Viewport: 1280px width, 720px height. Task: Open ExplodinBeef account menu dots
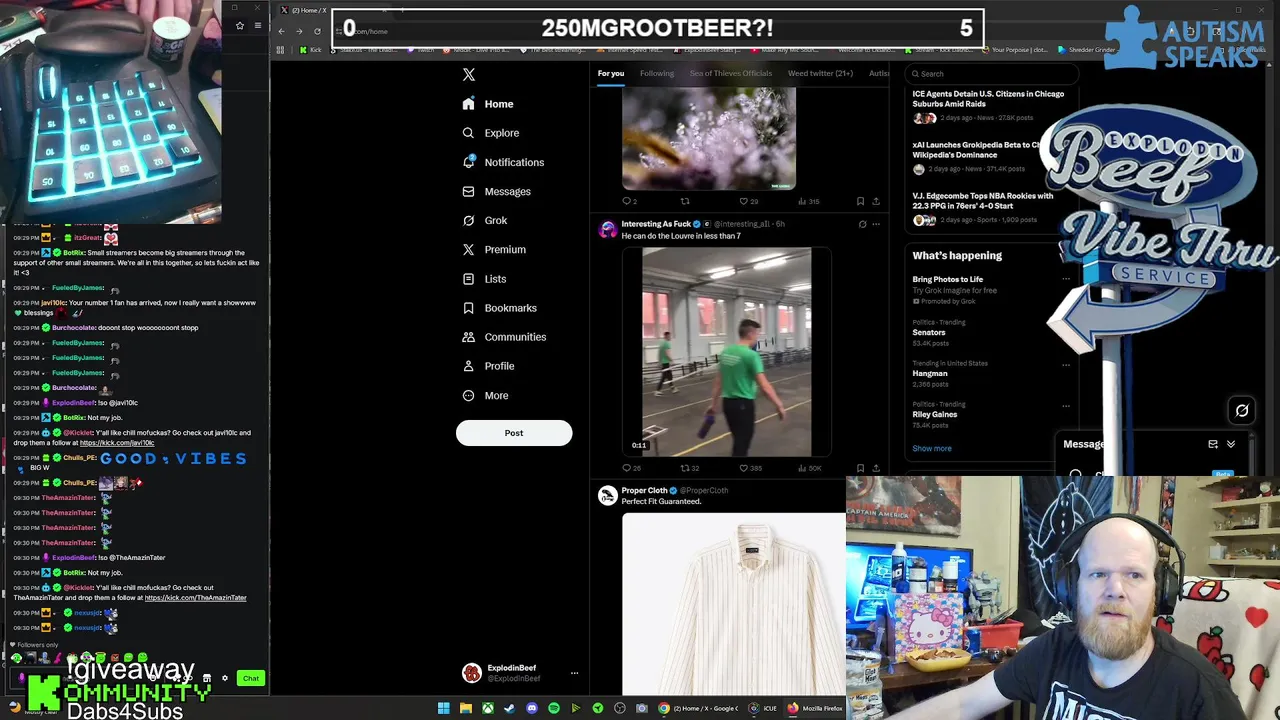pyautogui.click(x=574, y=673)
